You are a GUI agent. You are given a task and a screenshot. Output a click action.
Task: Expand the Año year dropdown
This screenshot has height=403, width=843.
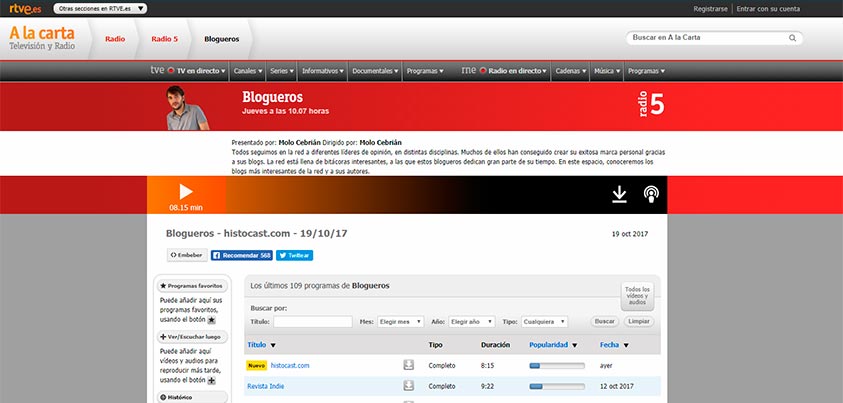tap(471, 322)
